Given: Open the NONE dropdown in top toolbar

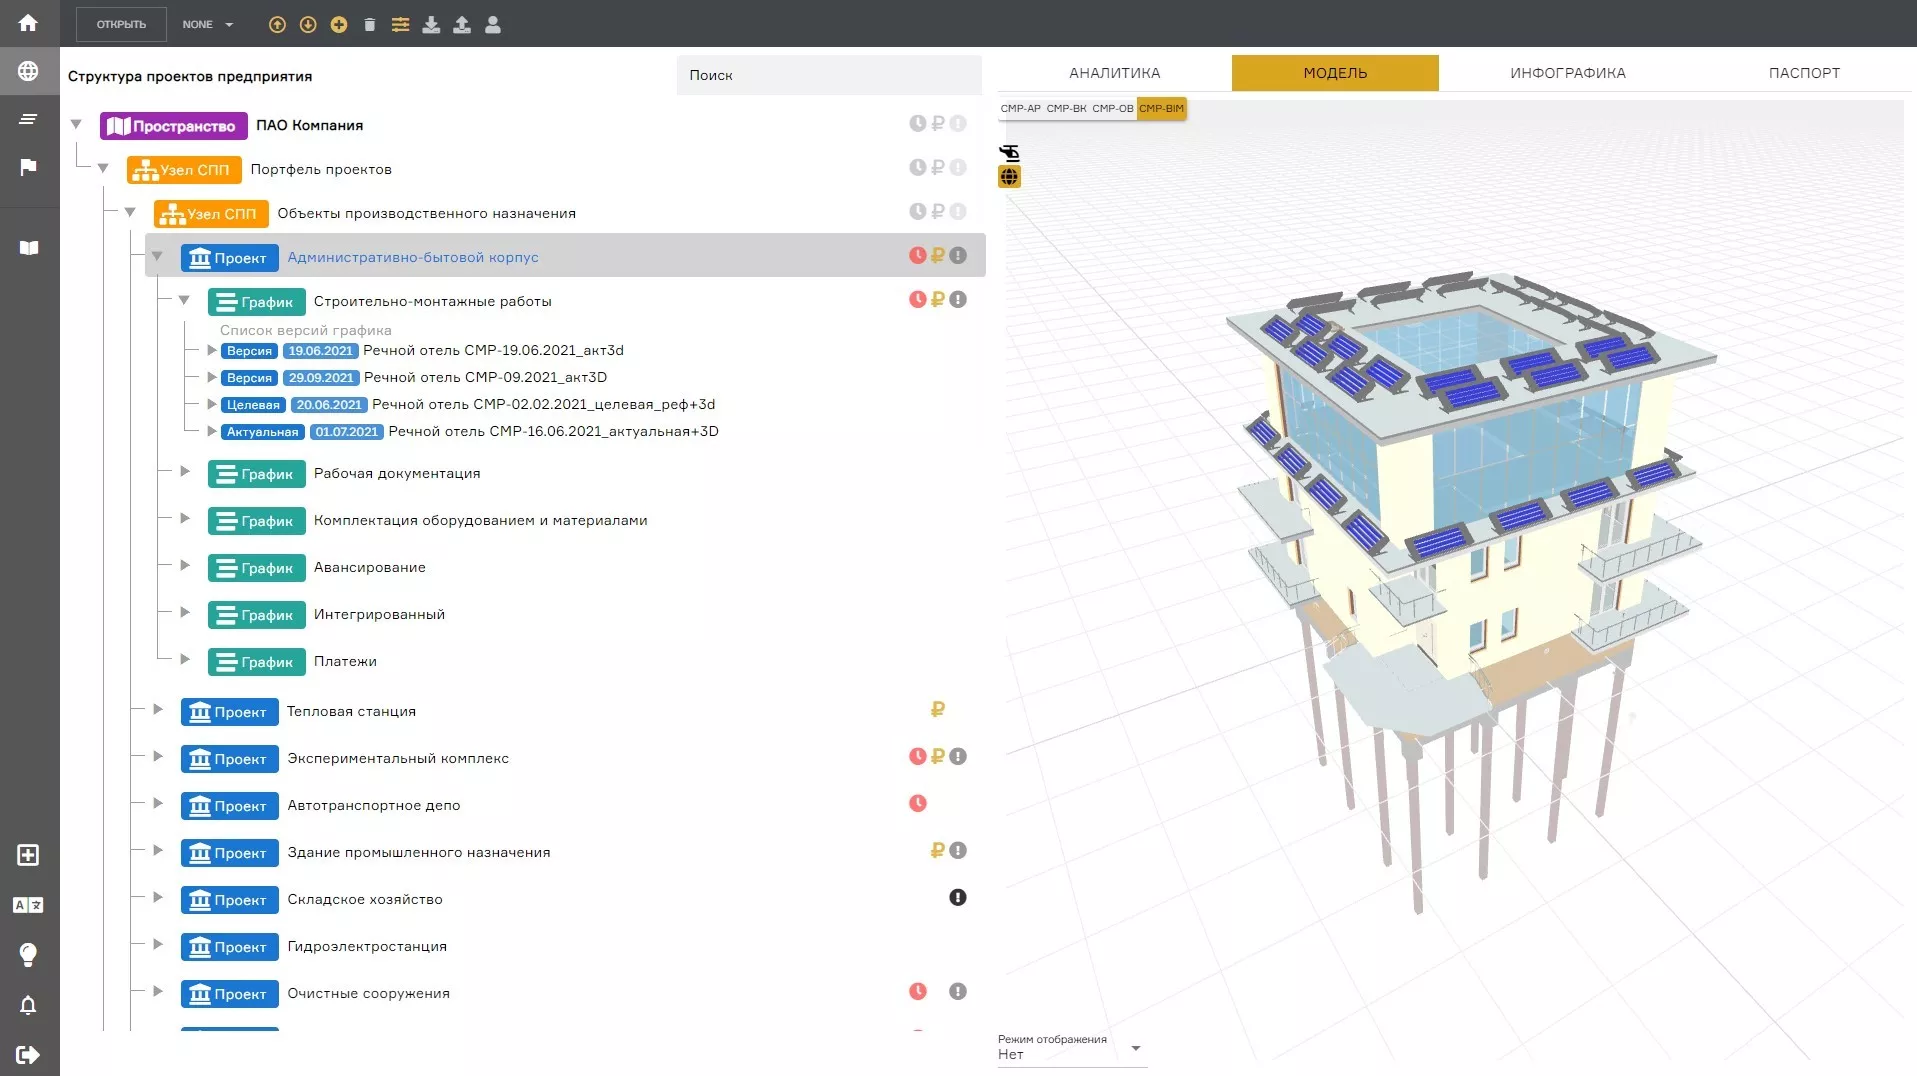Looking at the screenshot, I should [208, 25].
